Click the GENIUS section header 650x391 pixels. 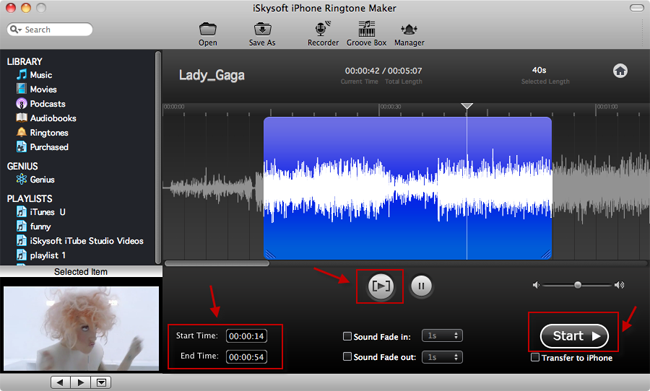[x=22, y=166]
